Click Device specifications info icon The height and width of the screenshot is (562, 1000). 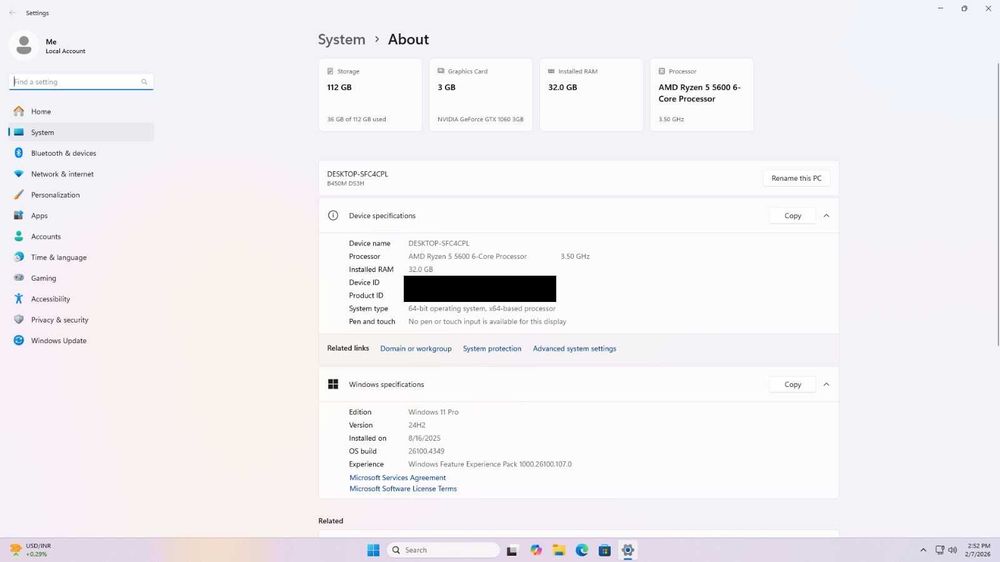click(x=333, y=216)
